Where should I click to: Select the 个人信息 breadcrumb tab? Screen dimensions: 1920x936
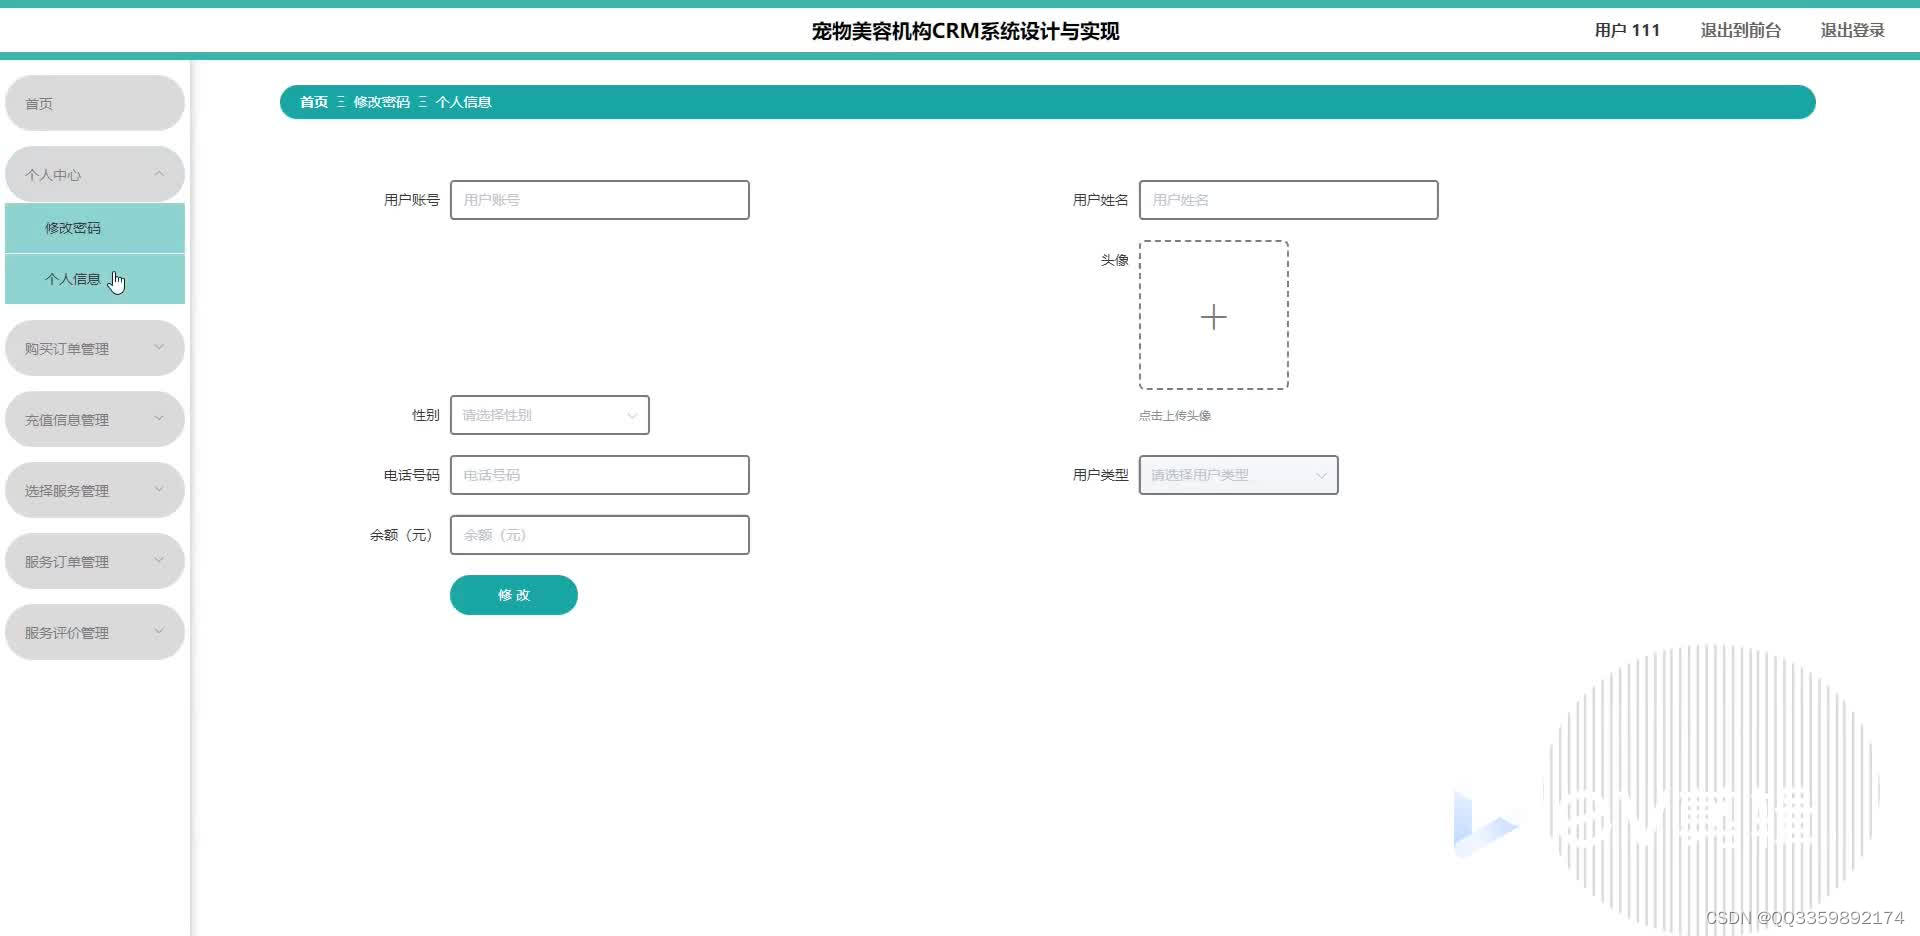pyautogui.click(x=463, y=102)
